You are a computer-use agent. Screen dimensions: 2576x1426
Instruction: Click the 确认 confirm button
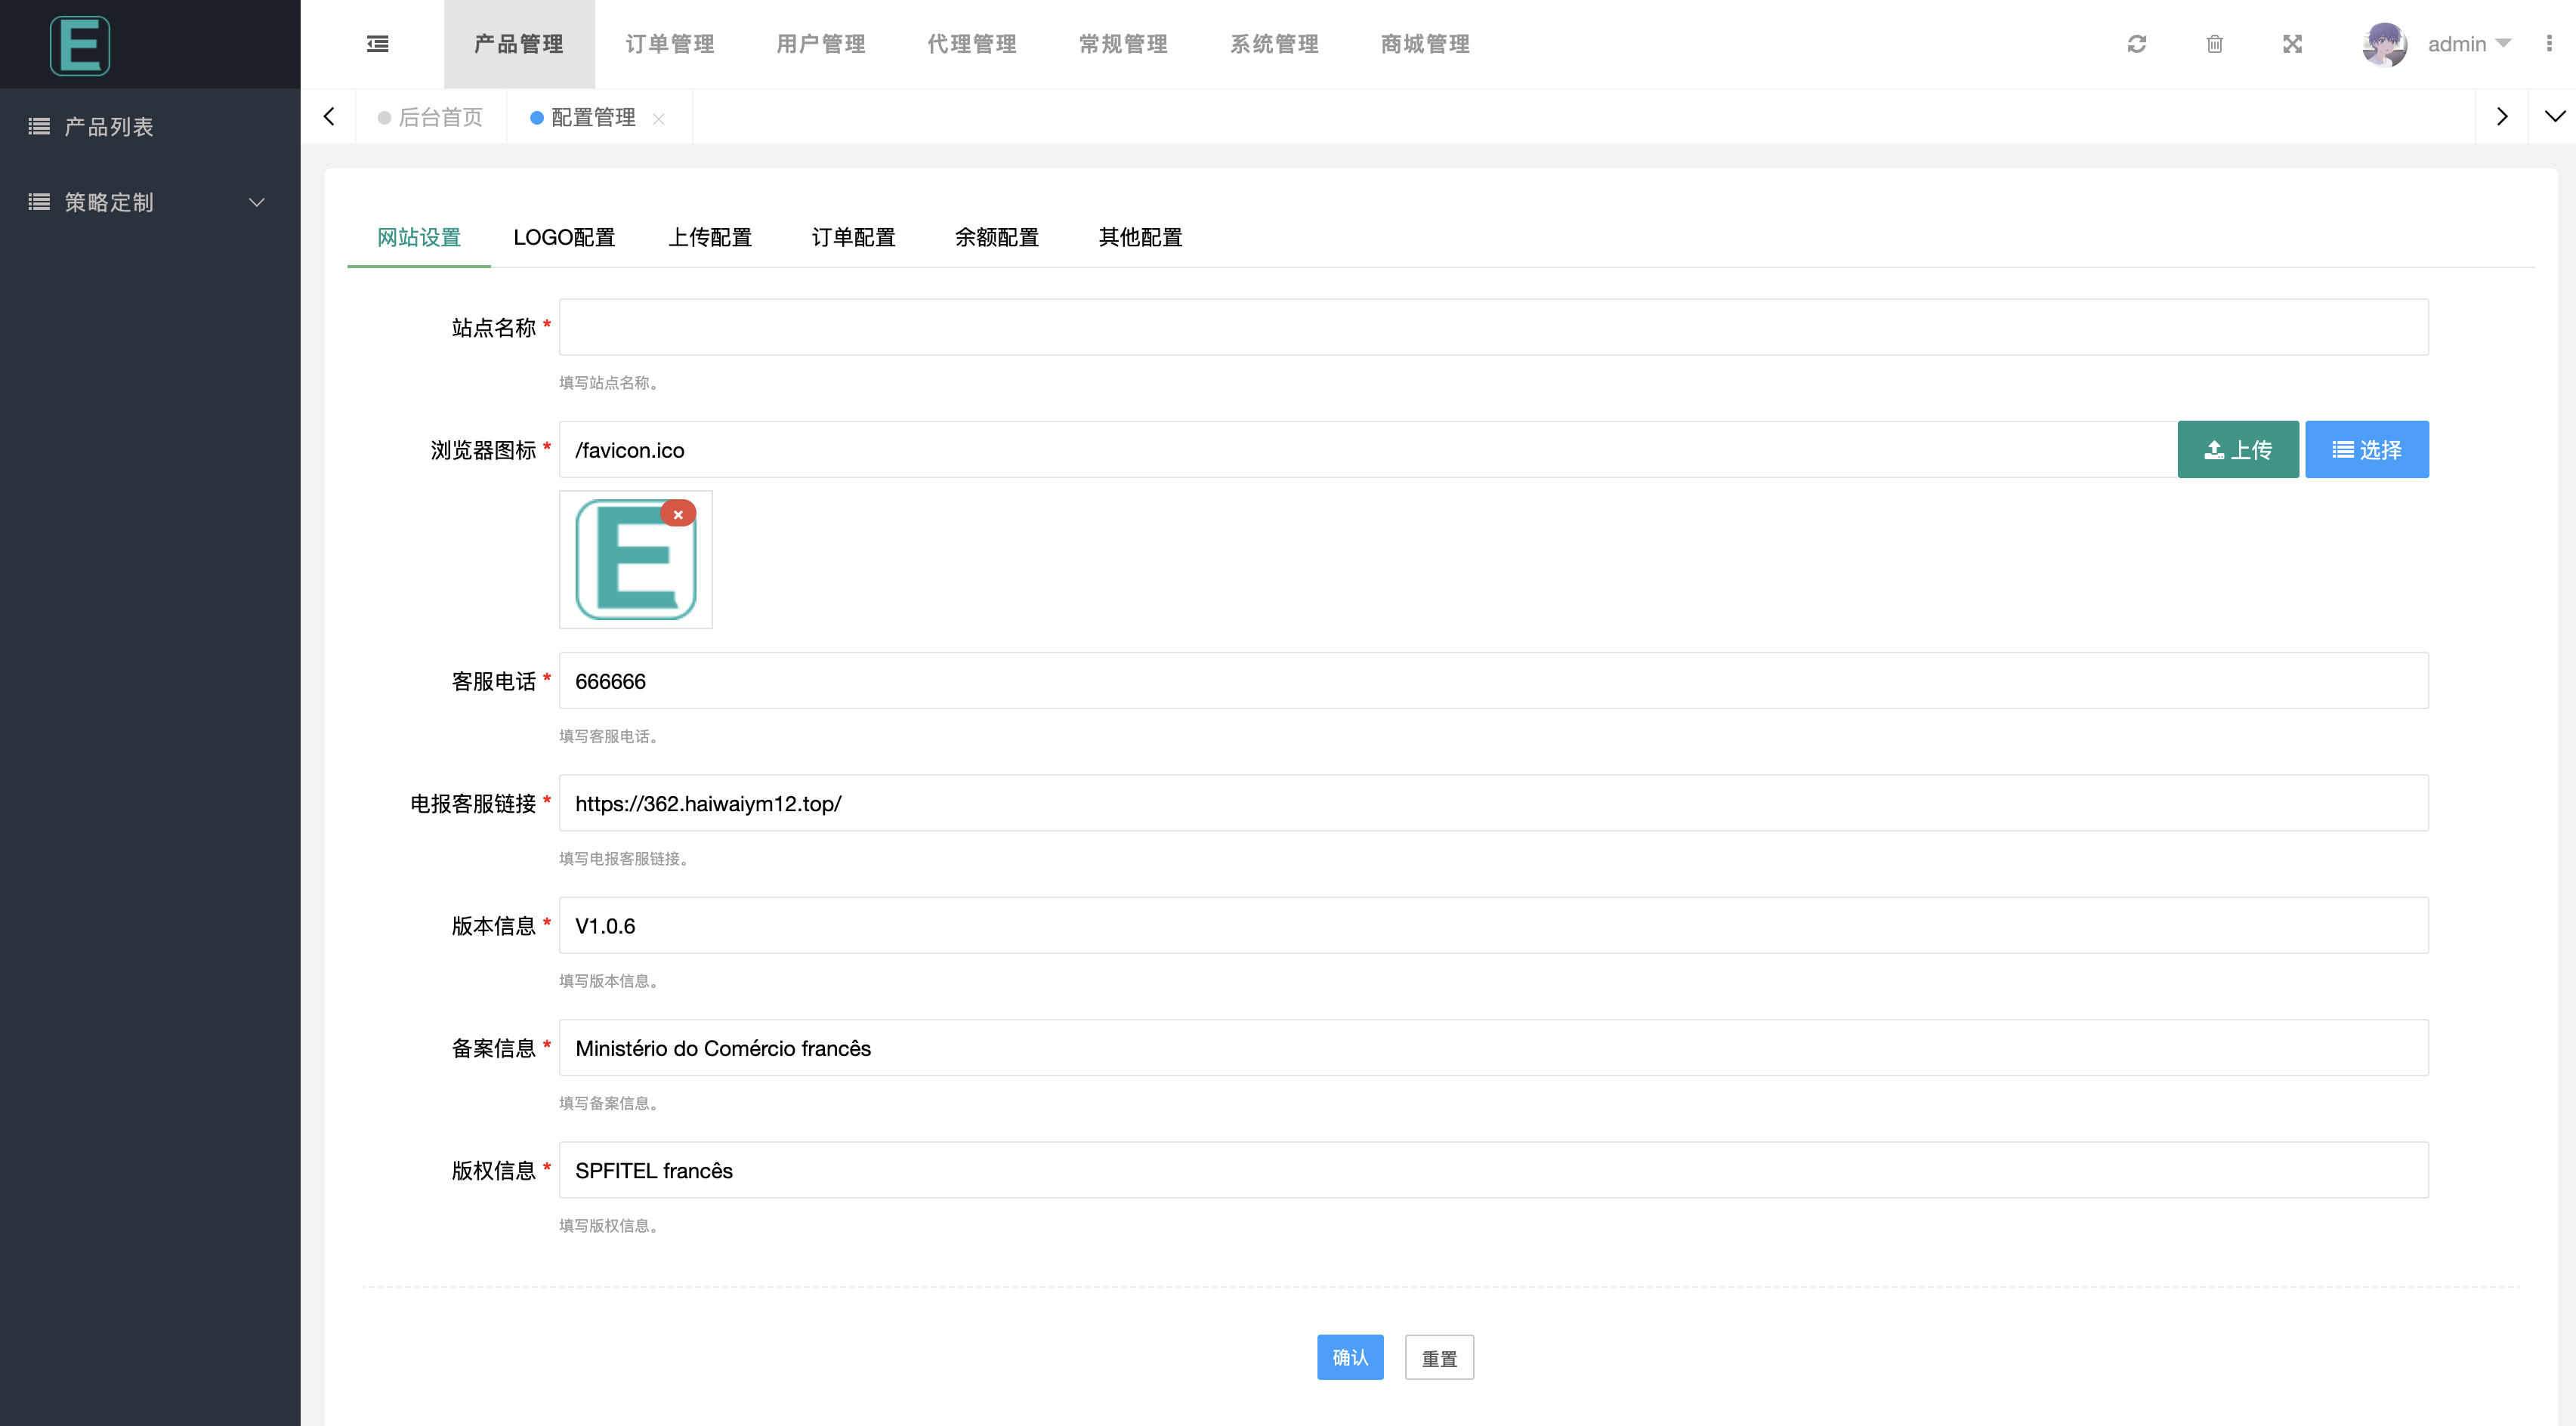tap(1350, 1357)
